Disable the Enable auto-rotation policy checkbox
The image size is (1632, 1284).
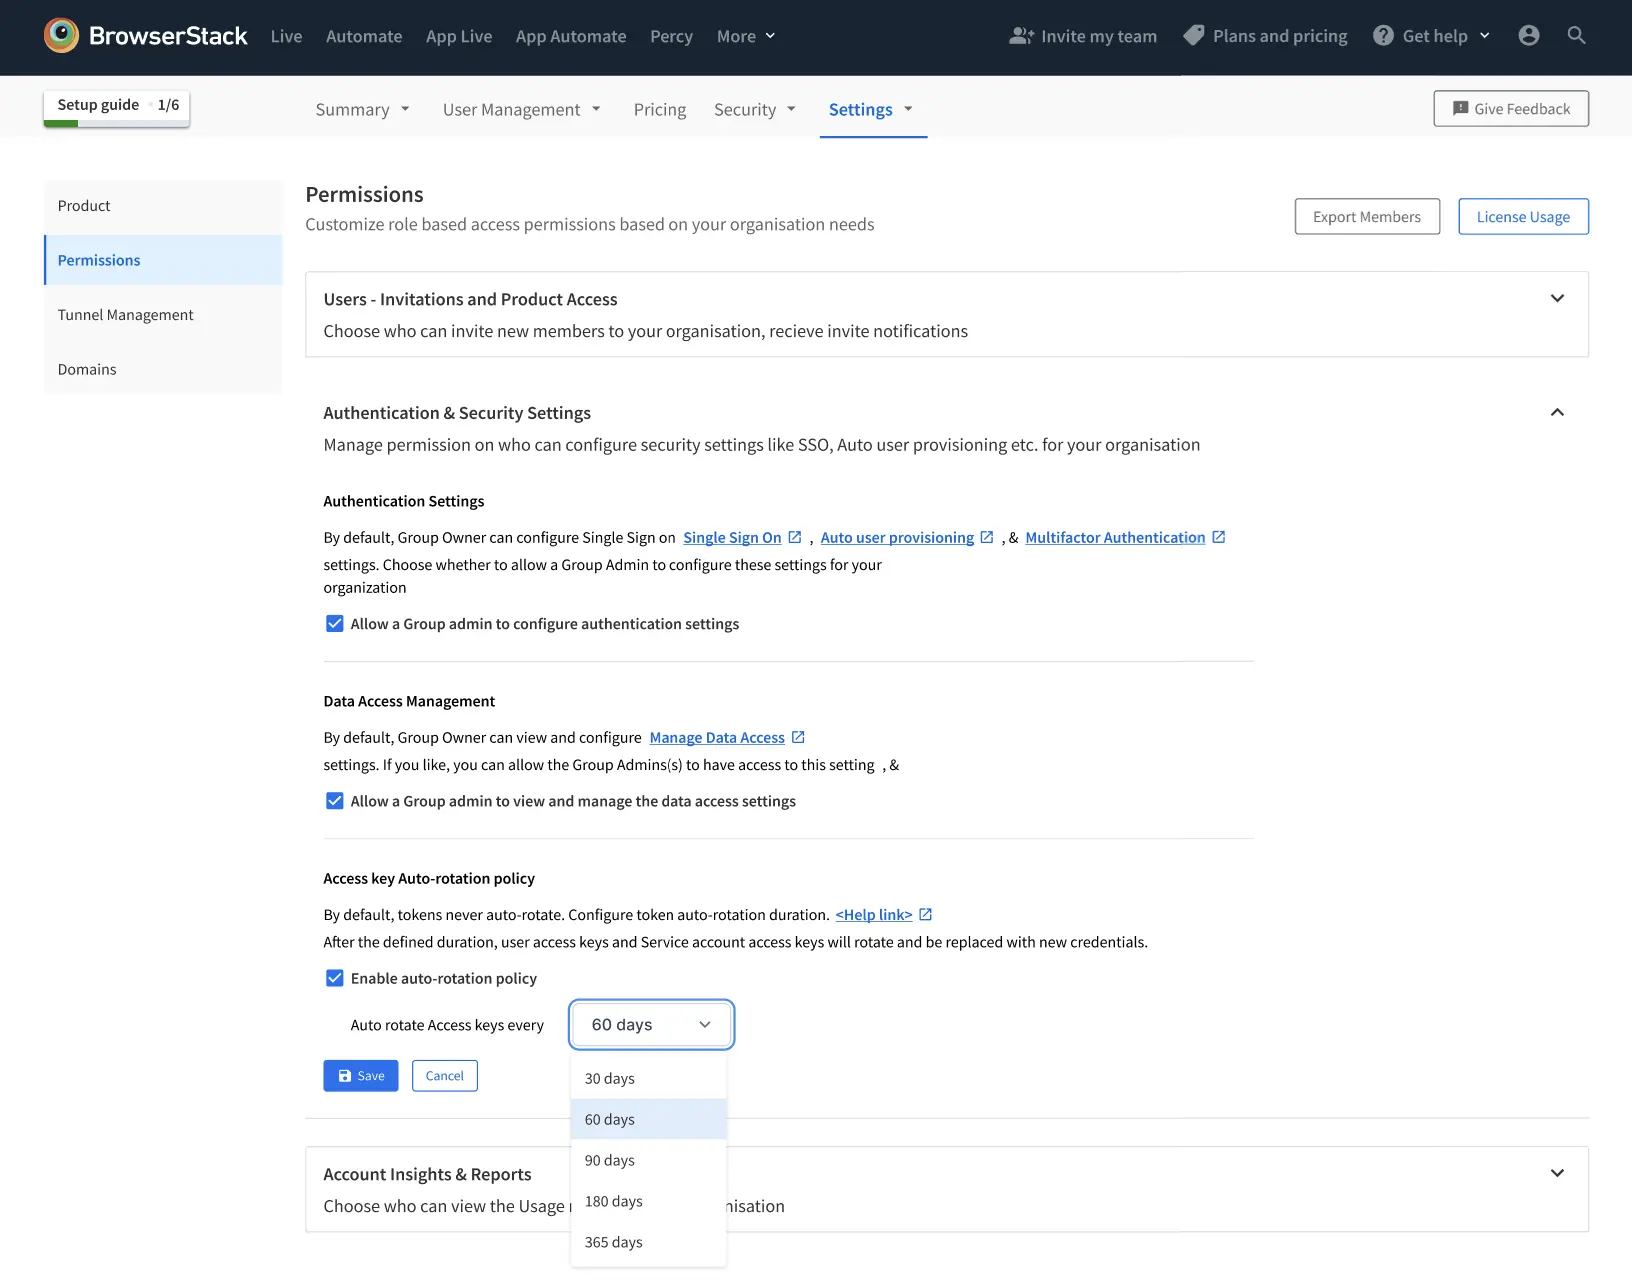335,978
